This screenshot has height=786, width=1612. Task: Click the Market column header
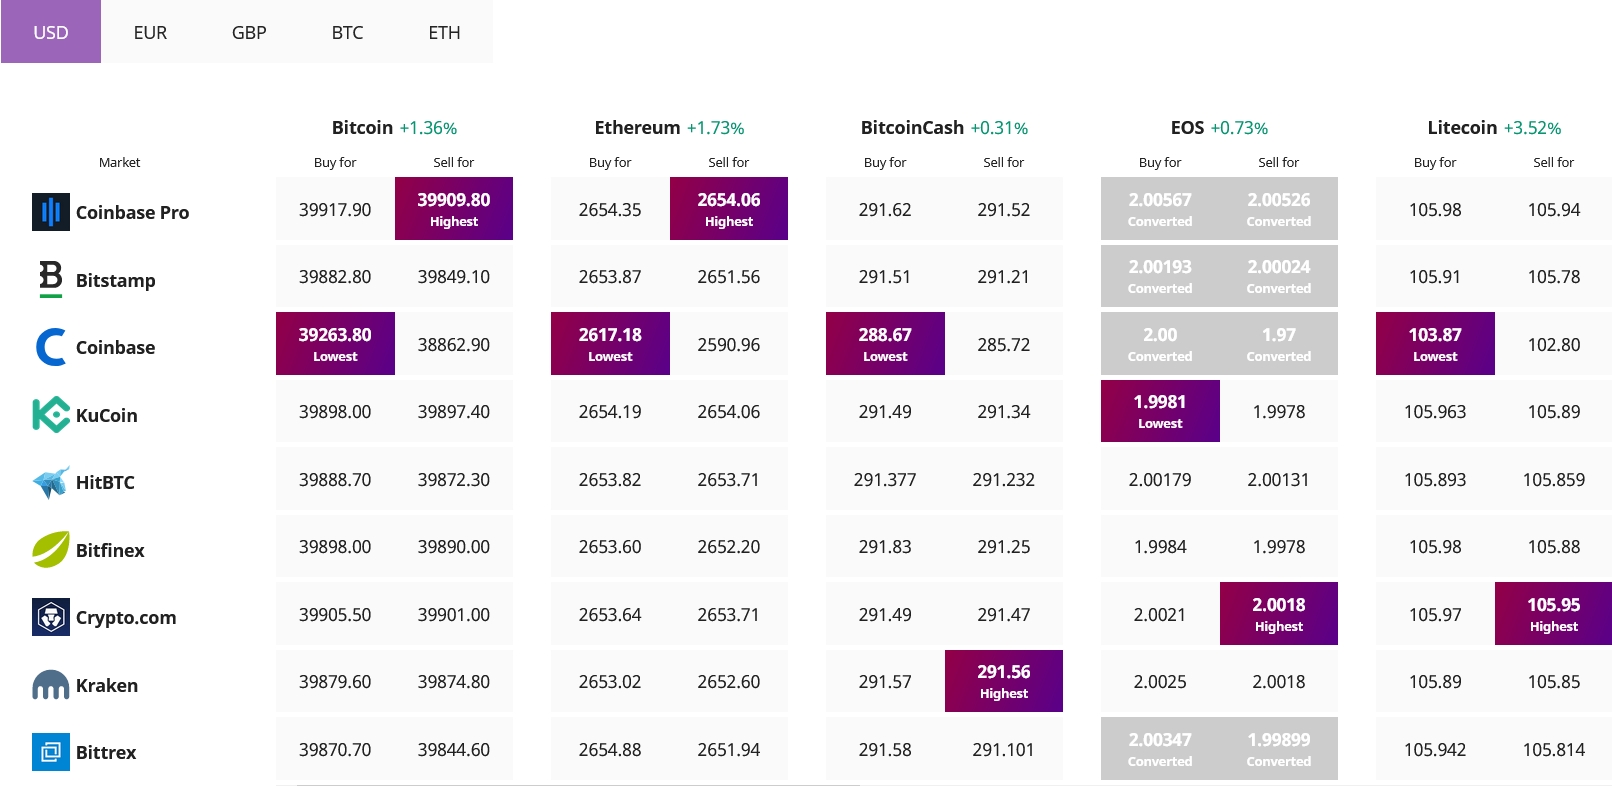tap(119, 162)
